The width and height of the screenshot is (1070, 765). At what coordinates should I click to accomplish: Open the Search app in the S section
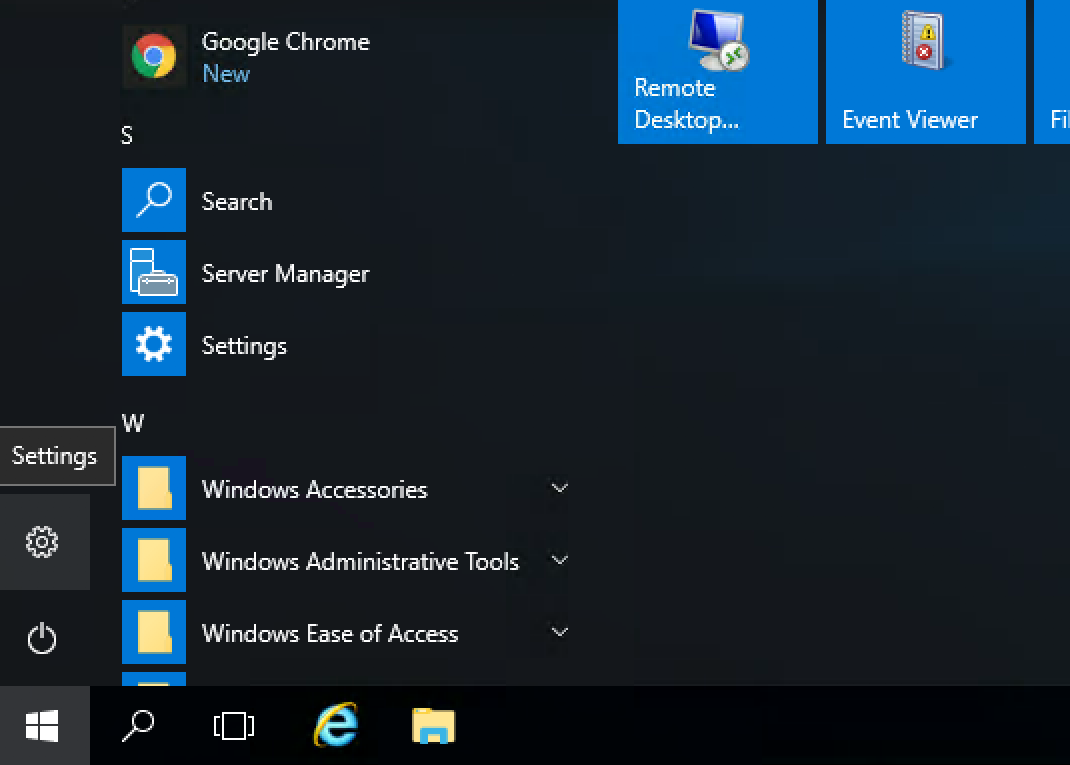[x=237, y=202]
